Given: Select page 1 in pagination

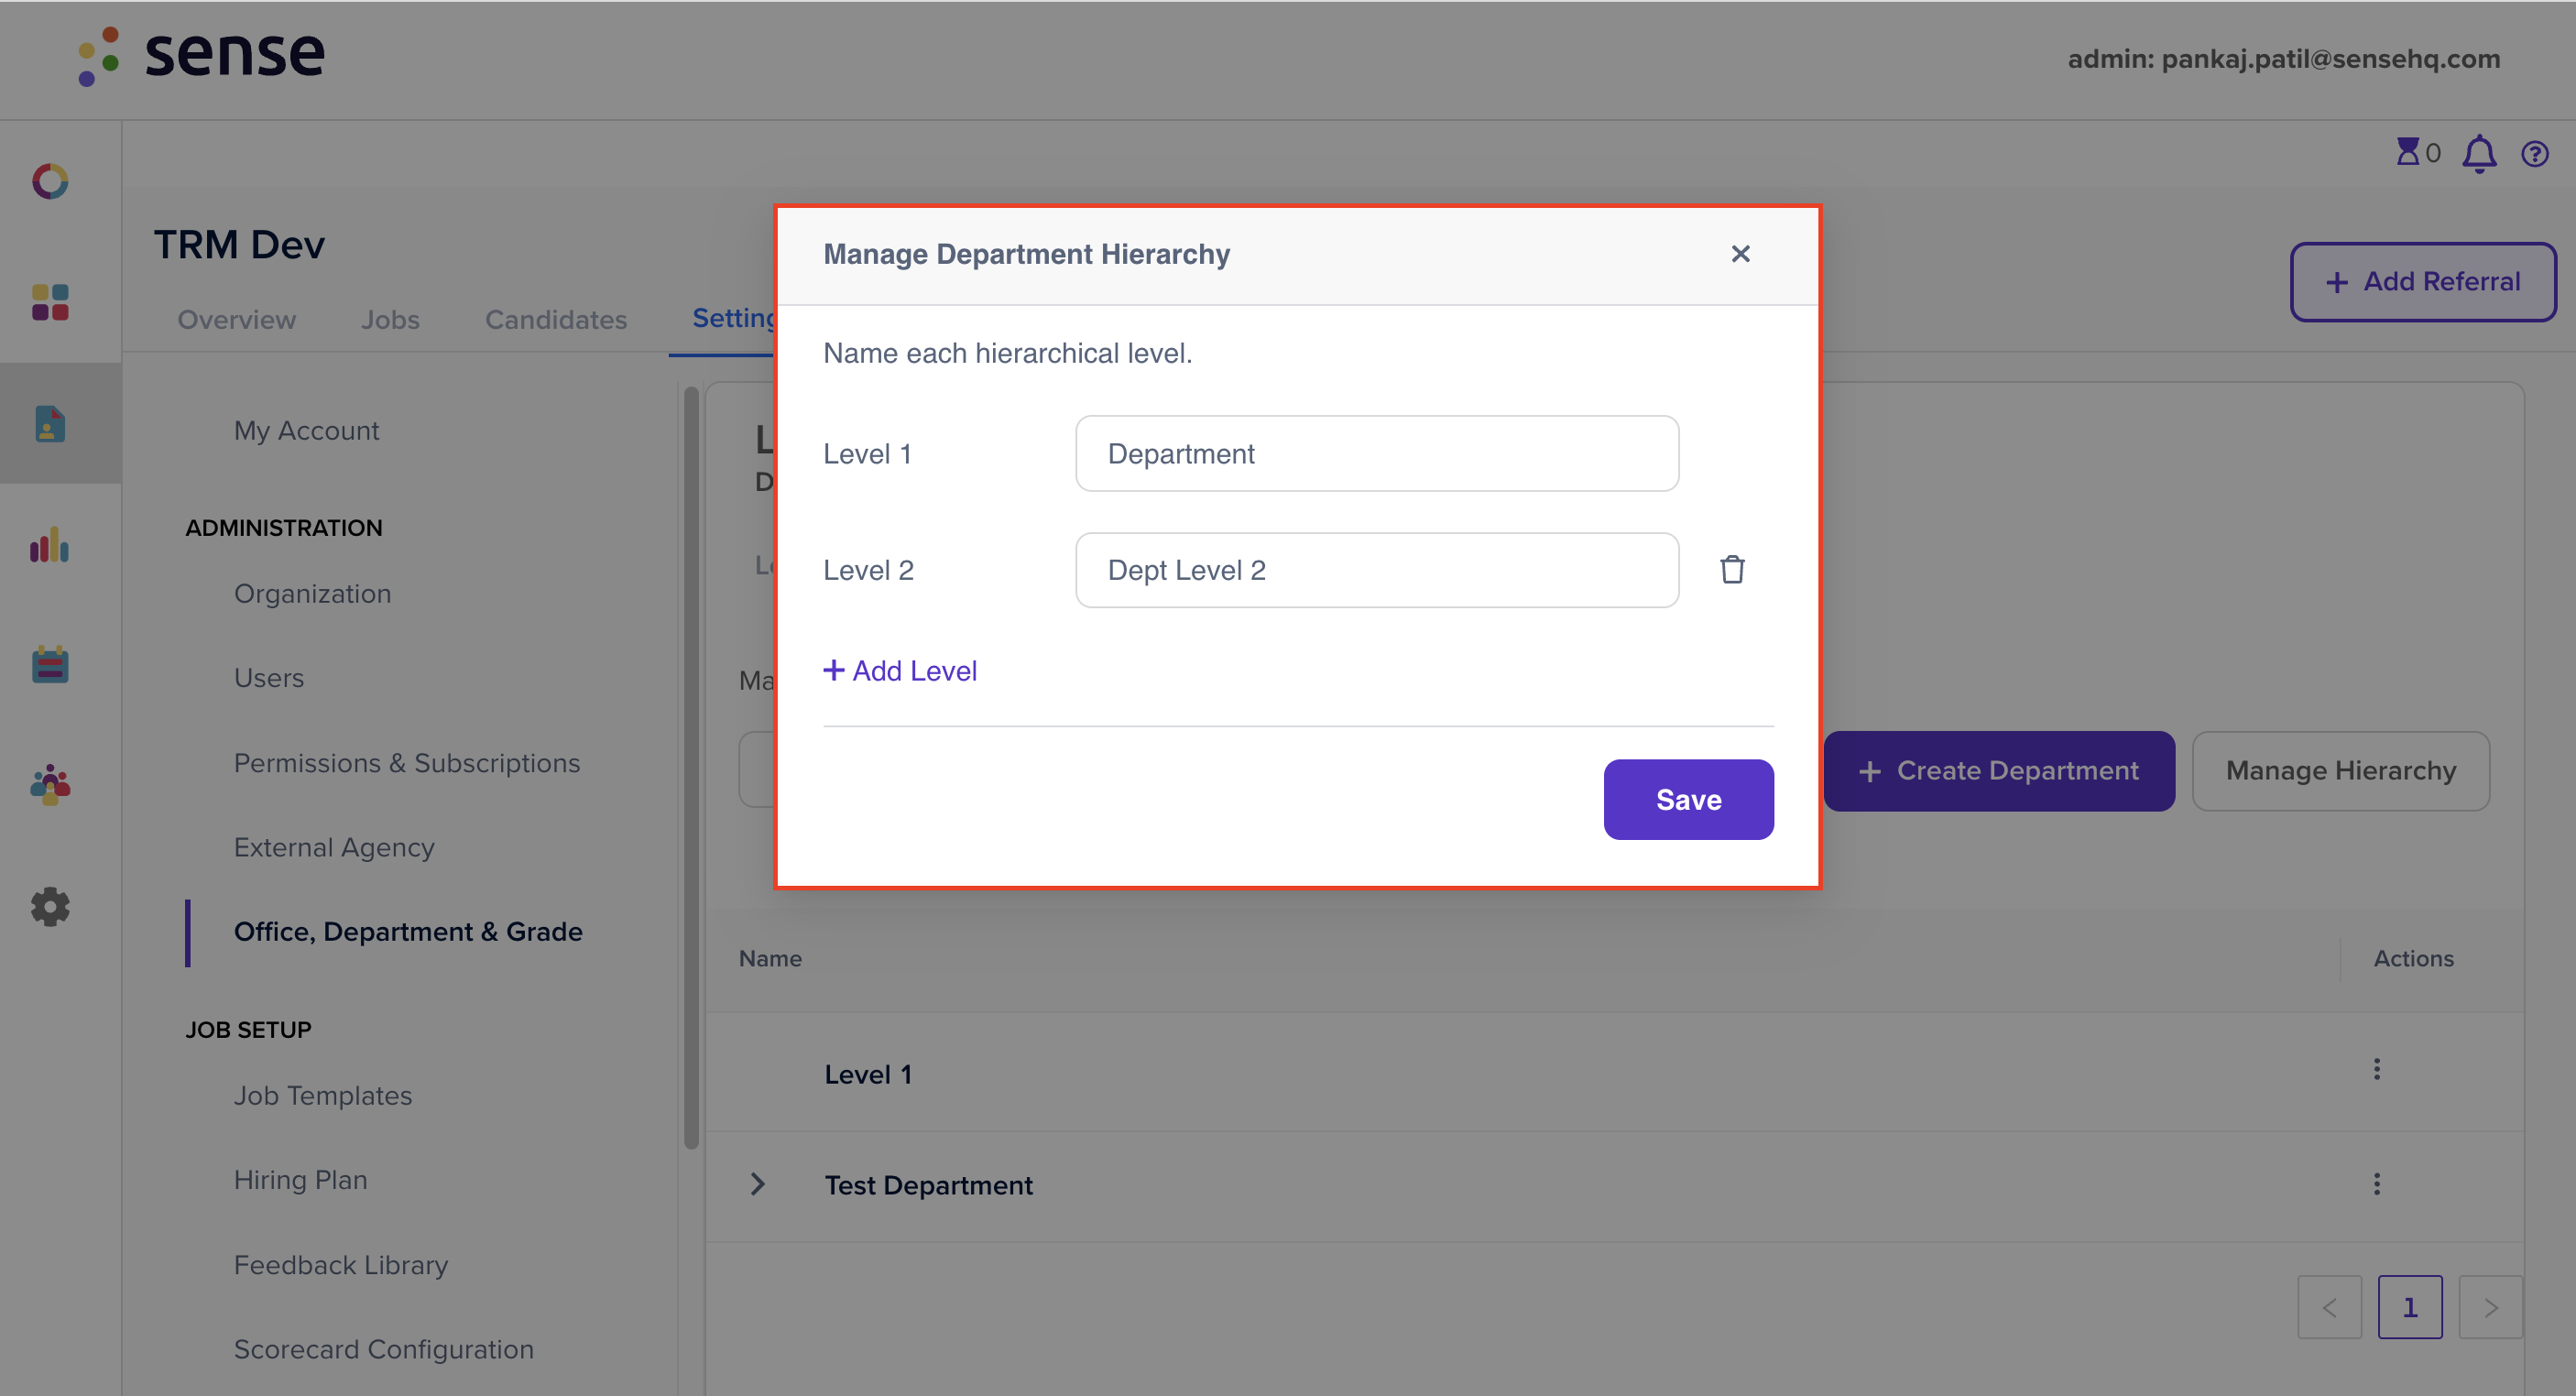Looking at the screenshot, I should 2410,1307.
